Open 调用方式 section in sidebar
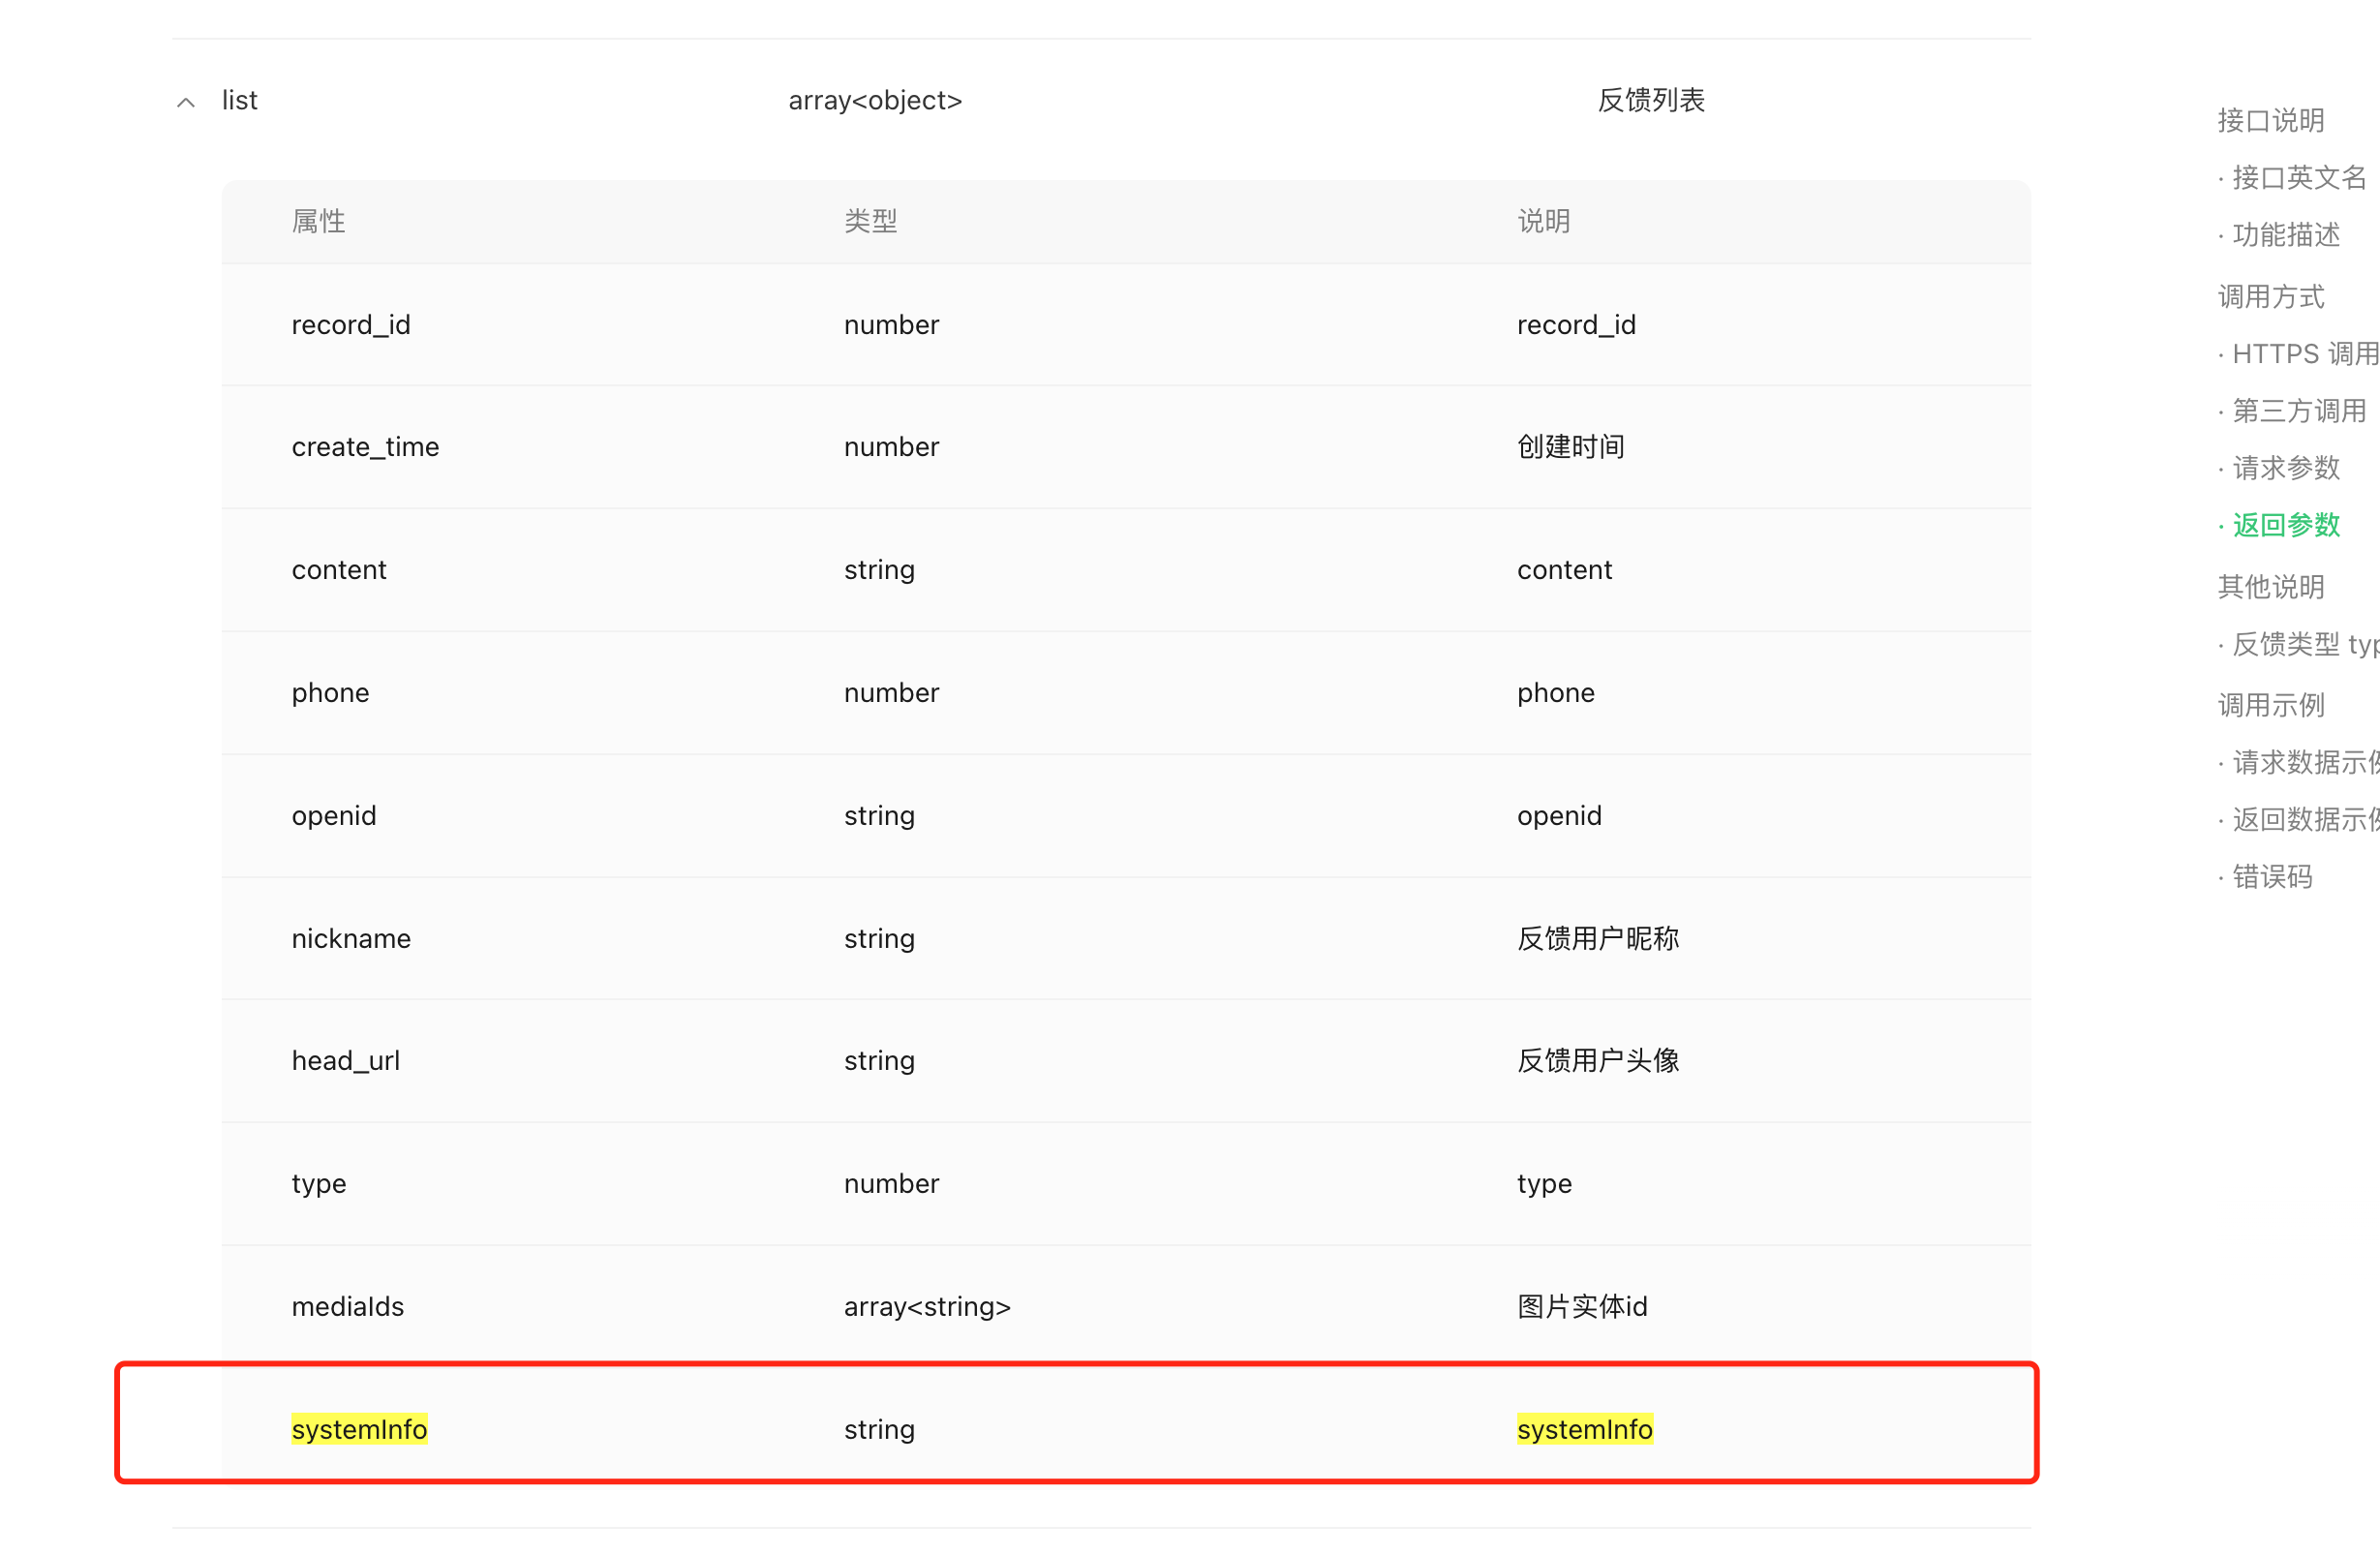The width and height of the screenshot is (2380, 1555). pyautogui.click(x=2270, y=296)
